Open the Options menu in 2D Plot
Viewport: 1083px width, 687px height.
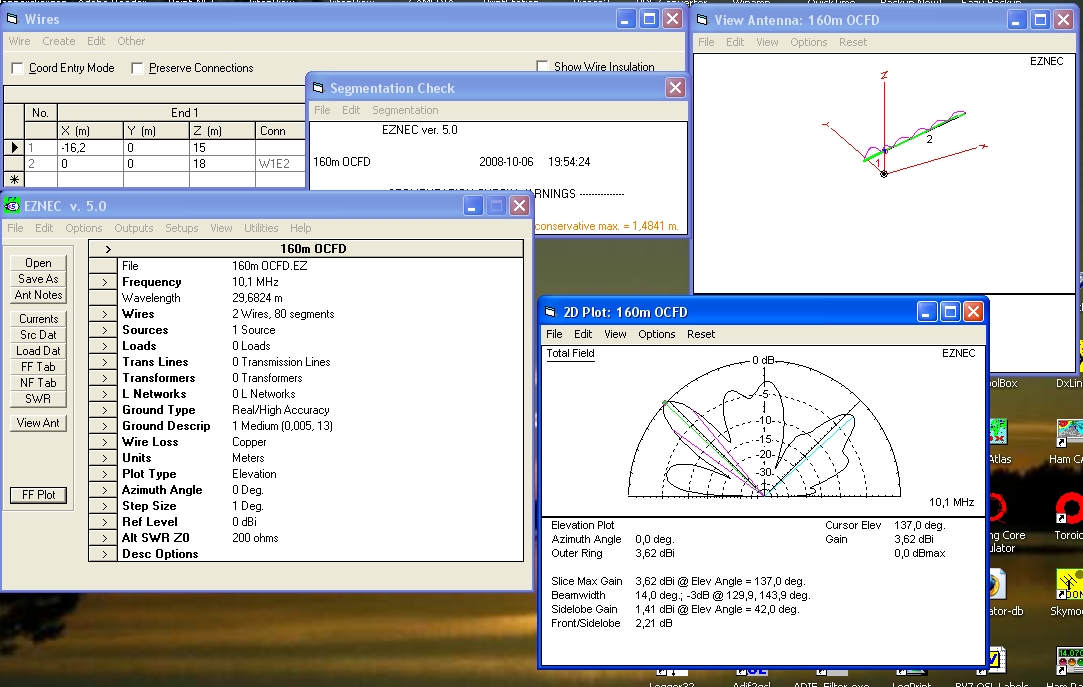[x=657, y=334]
